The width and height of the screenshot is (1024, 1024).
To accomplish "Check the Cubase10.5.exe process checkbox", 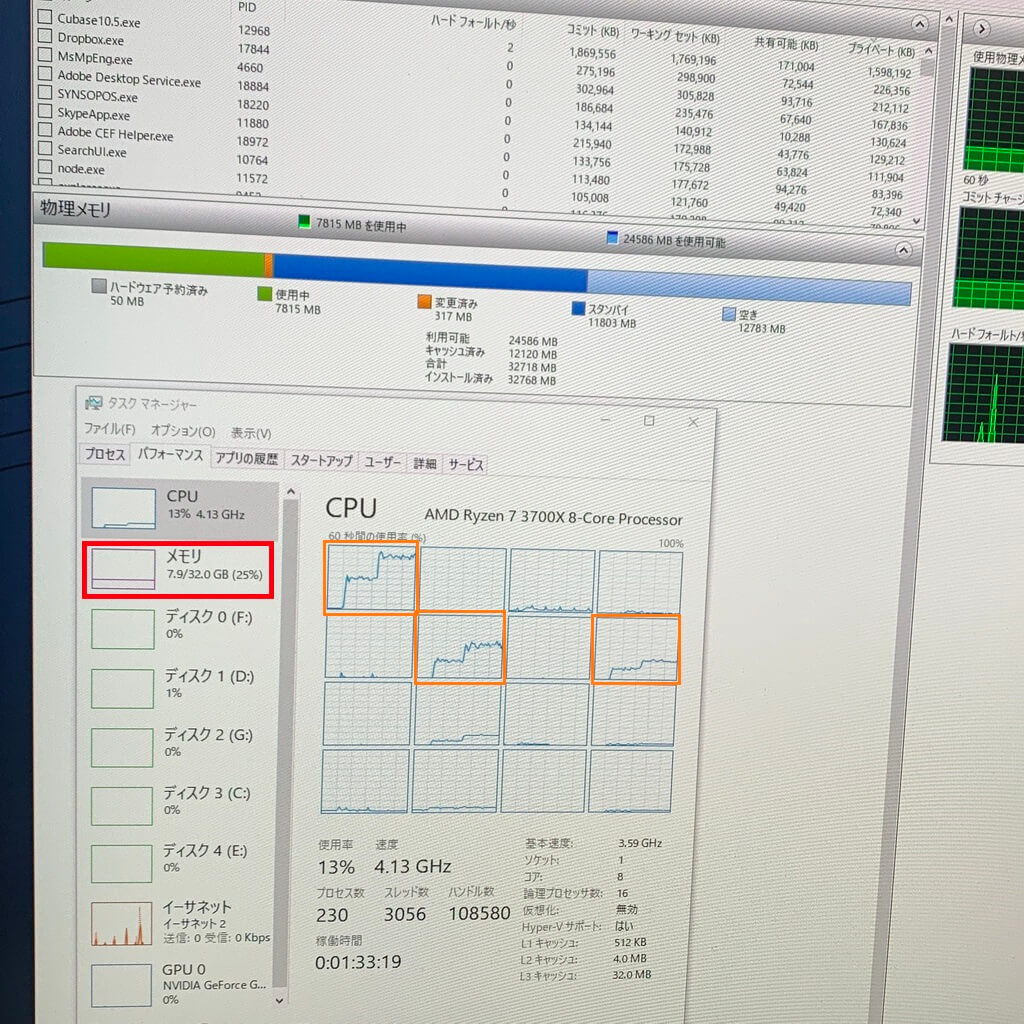I will (x=44, y=18).
